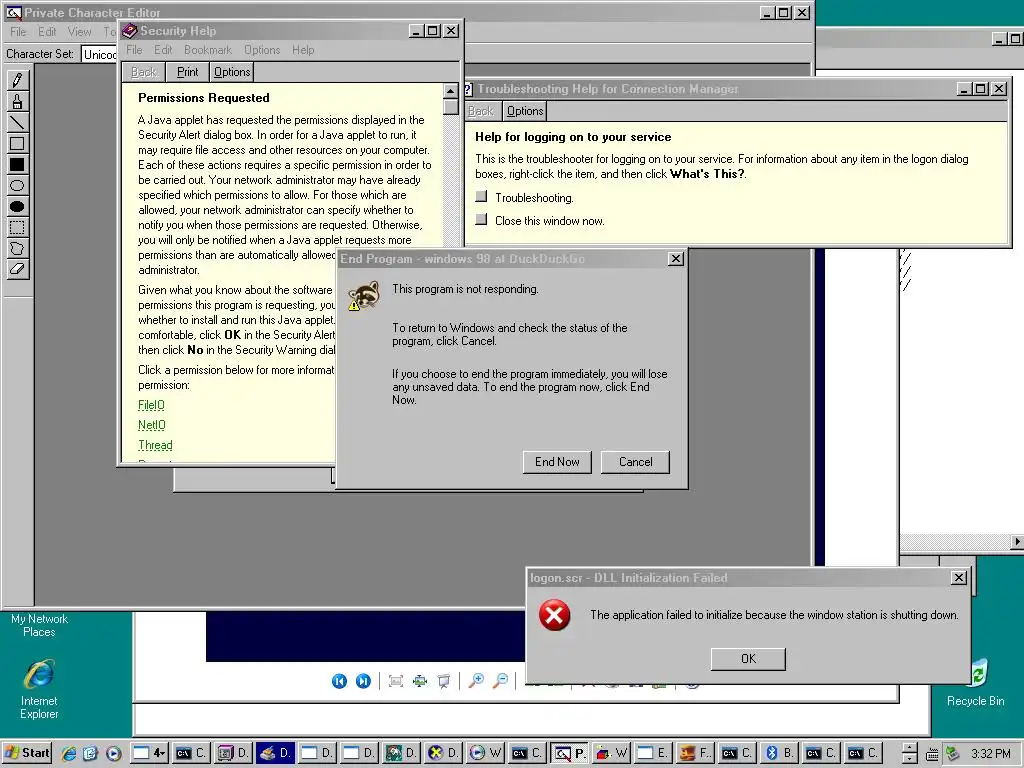The height and width of the screenshot is (768, 1024).
Task: Select the Rectangular Selection tool
Action: tap(17, 227)
